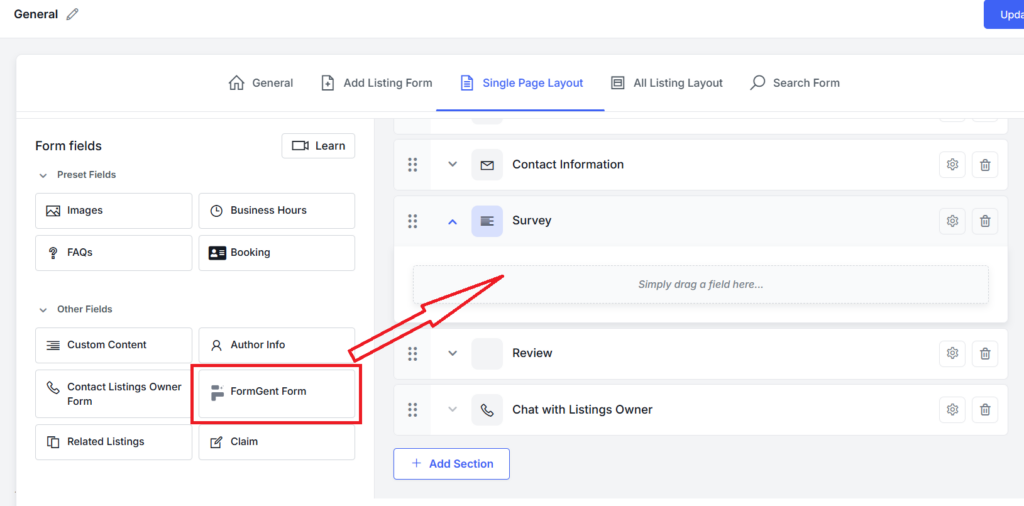Open the Search Form tab
This screenshot has width=1024, height=506.
795,83
